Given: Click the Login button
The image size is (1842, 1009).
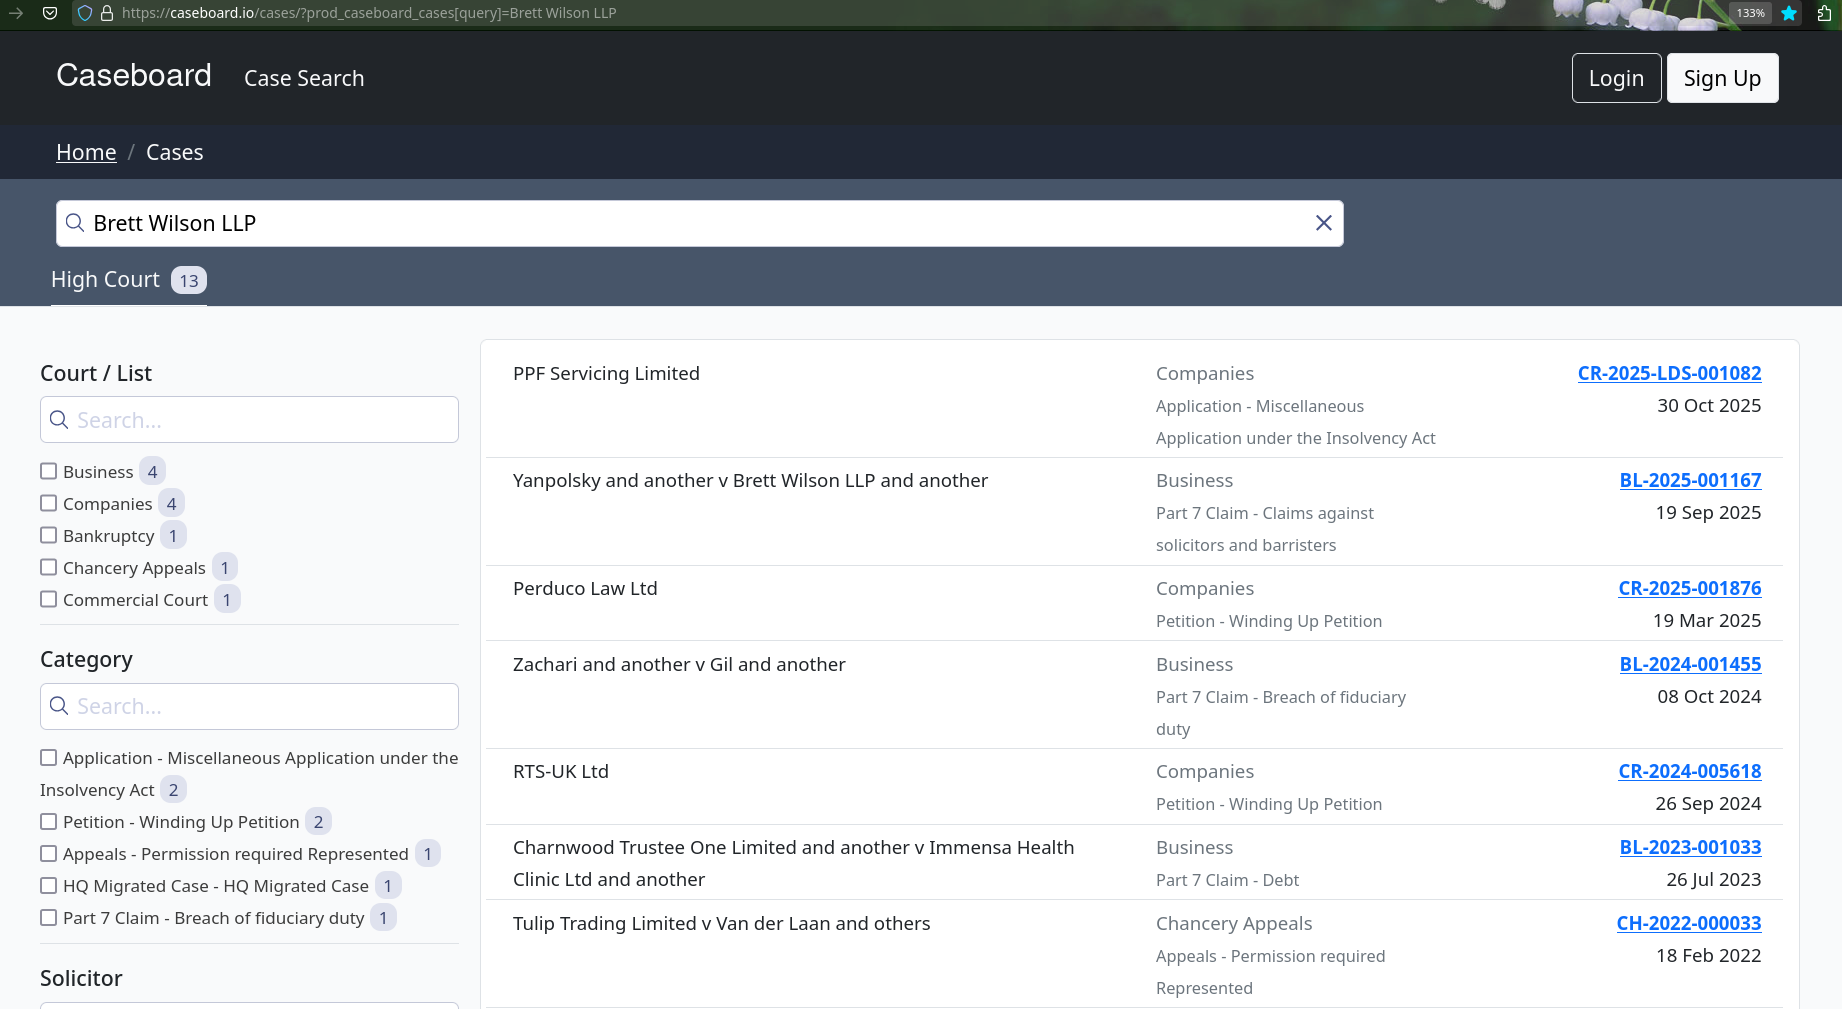Looking at the screenshot, I should [x=1616, y=78].
